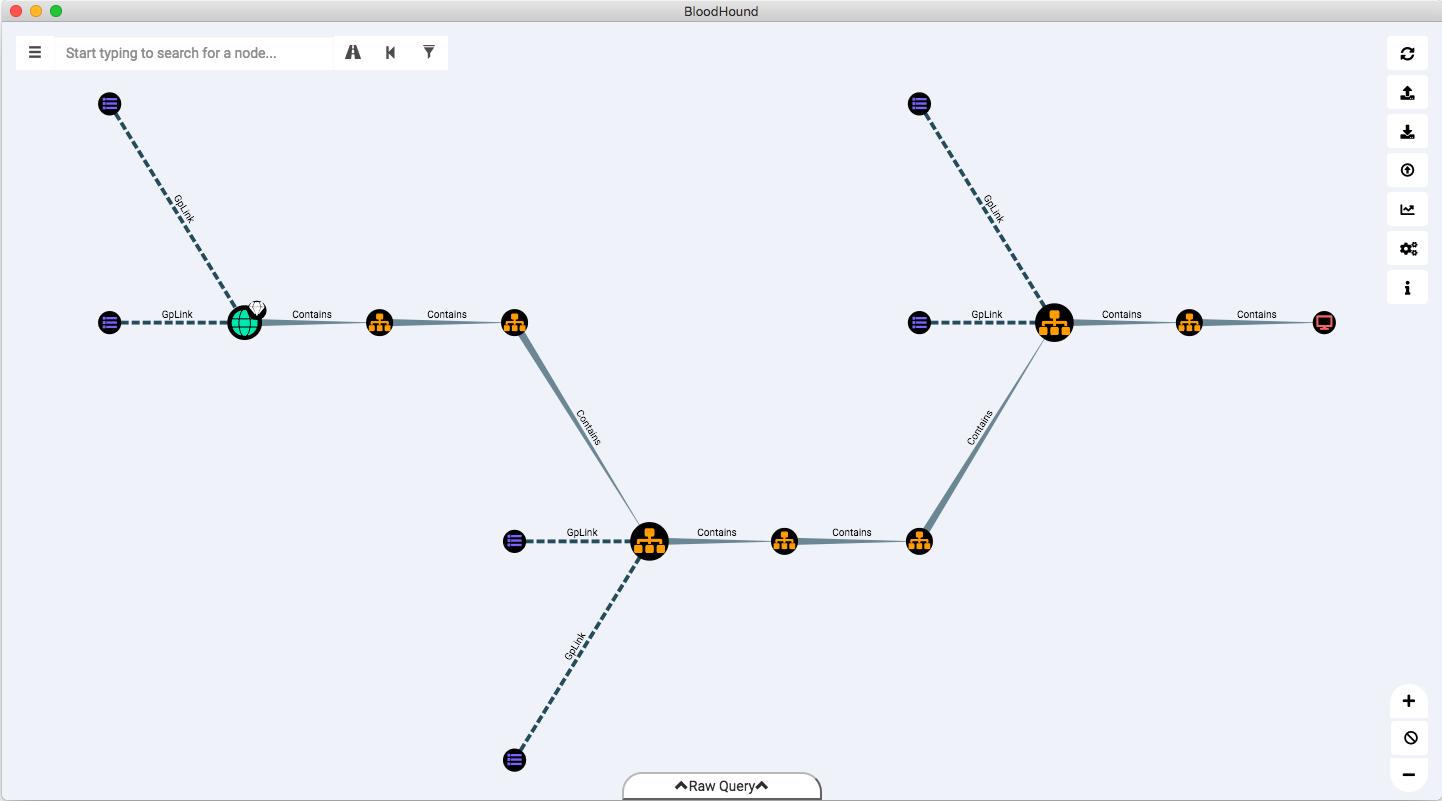Open the About info icon
1442x801 pixels.
1407,288
